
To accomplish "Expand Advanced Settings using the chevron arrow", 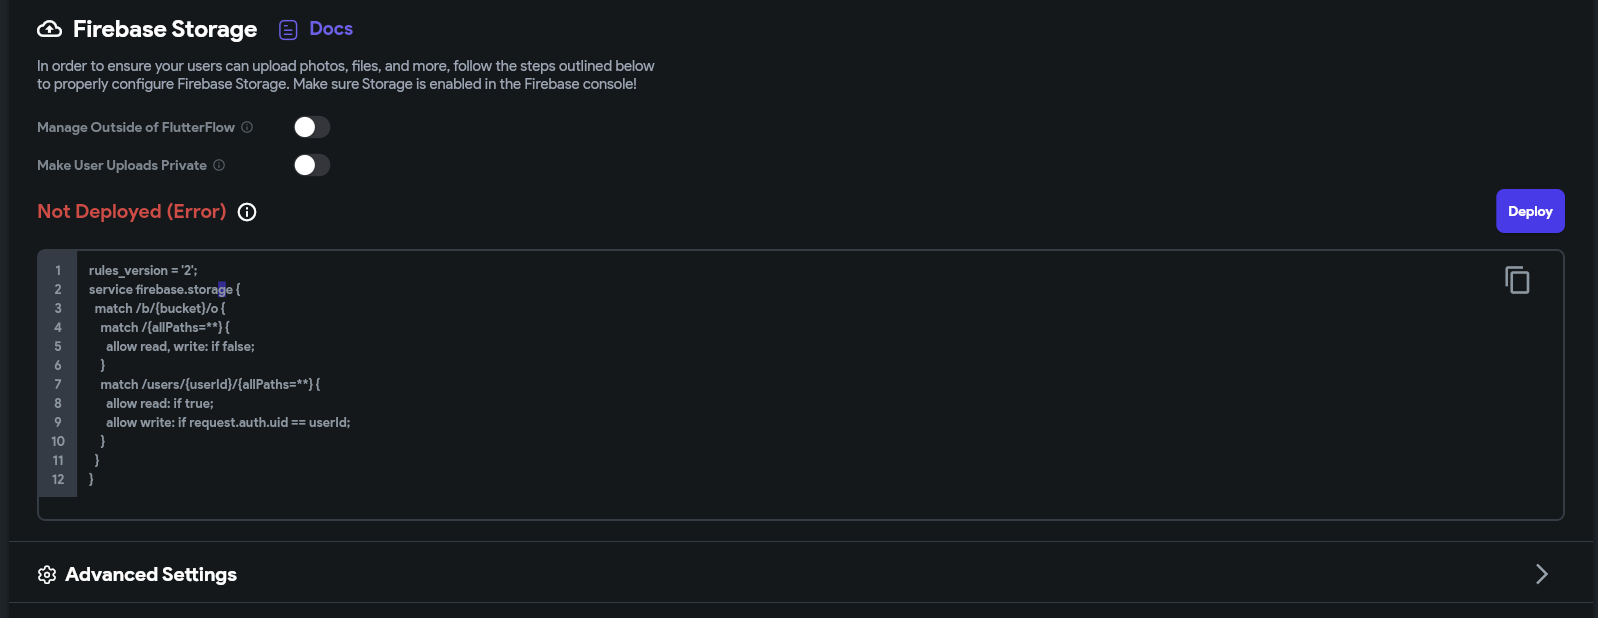I will pyautogui.click(x=1542, y=574).
